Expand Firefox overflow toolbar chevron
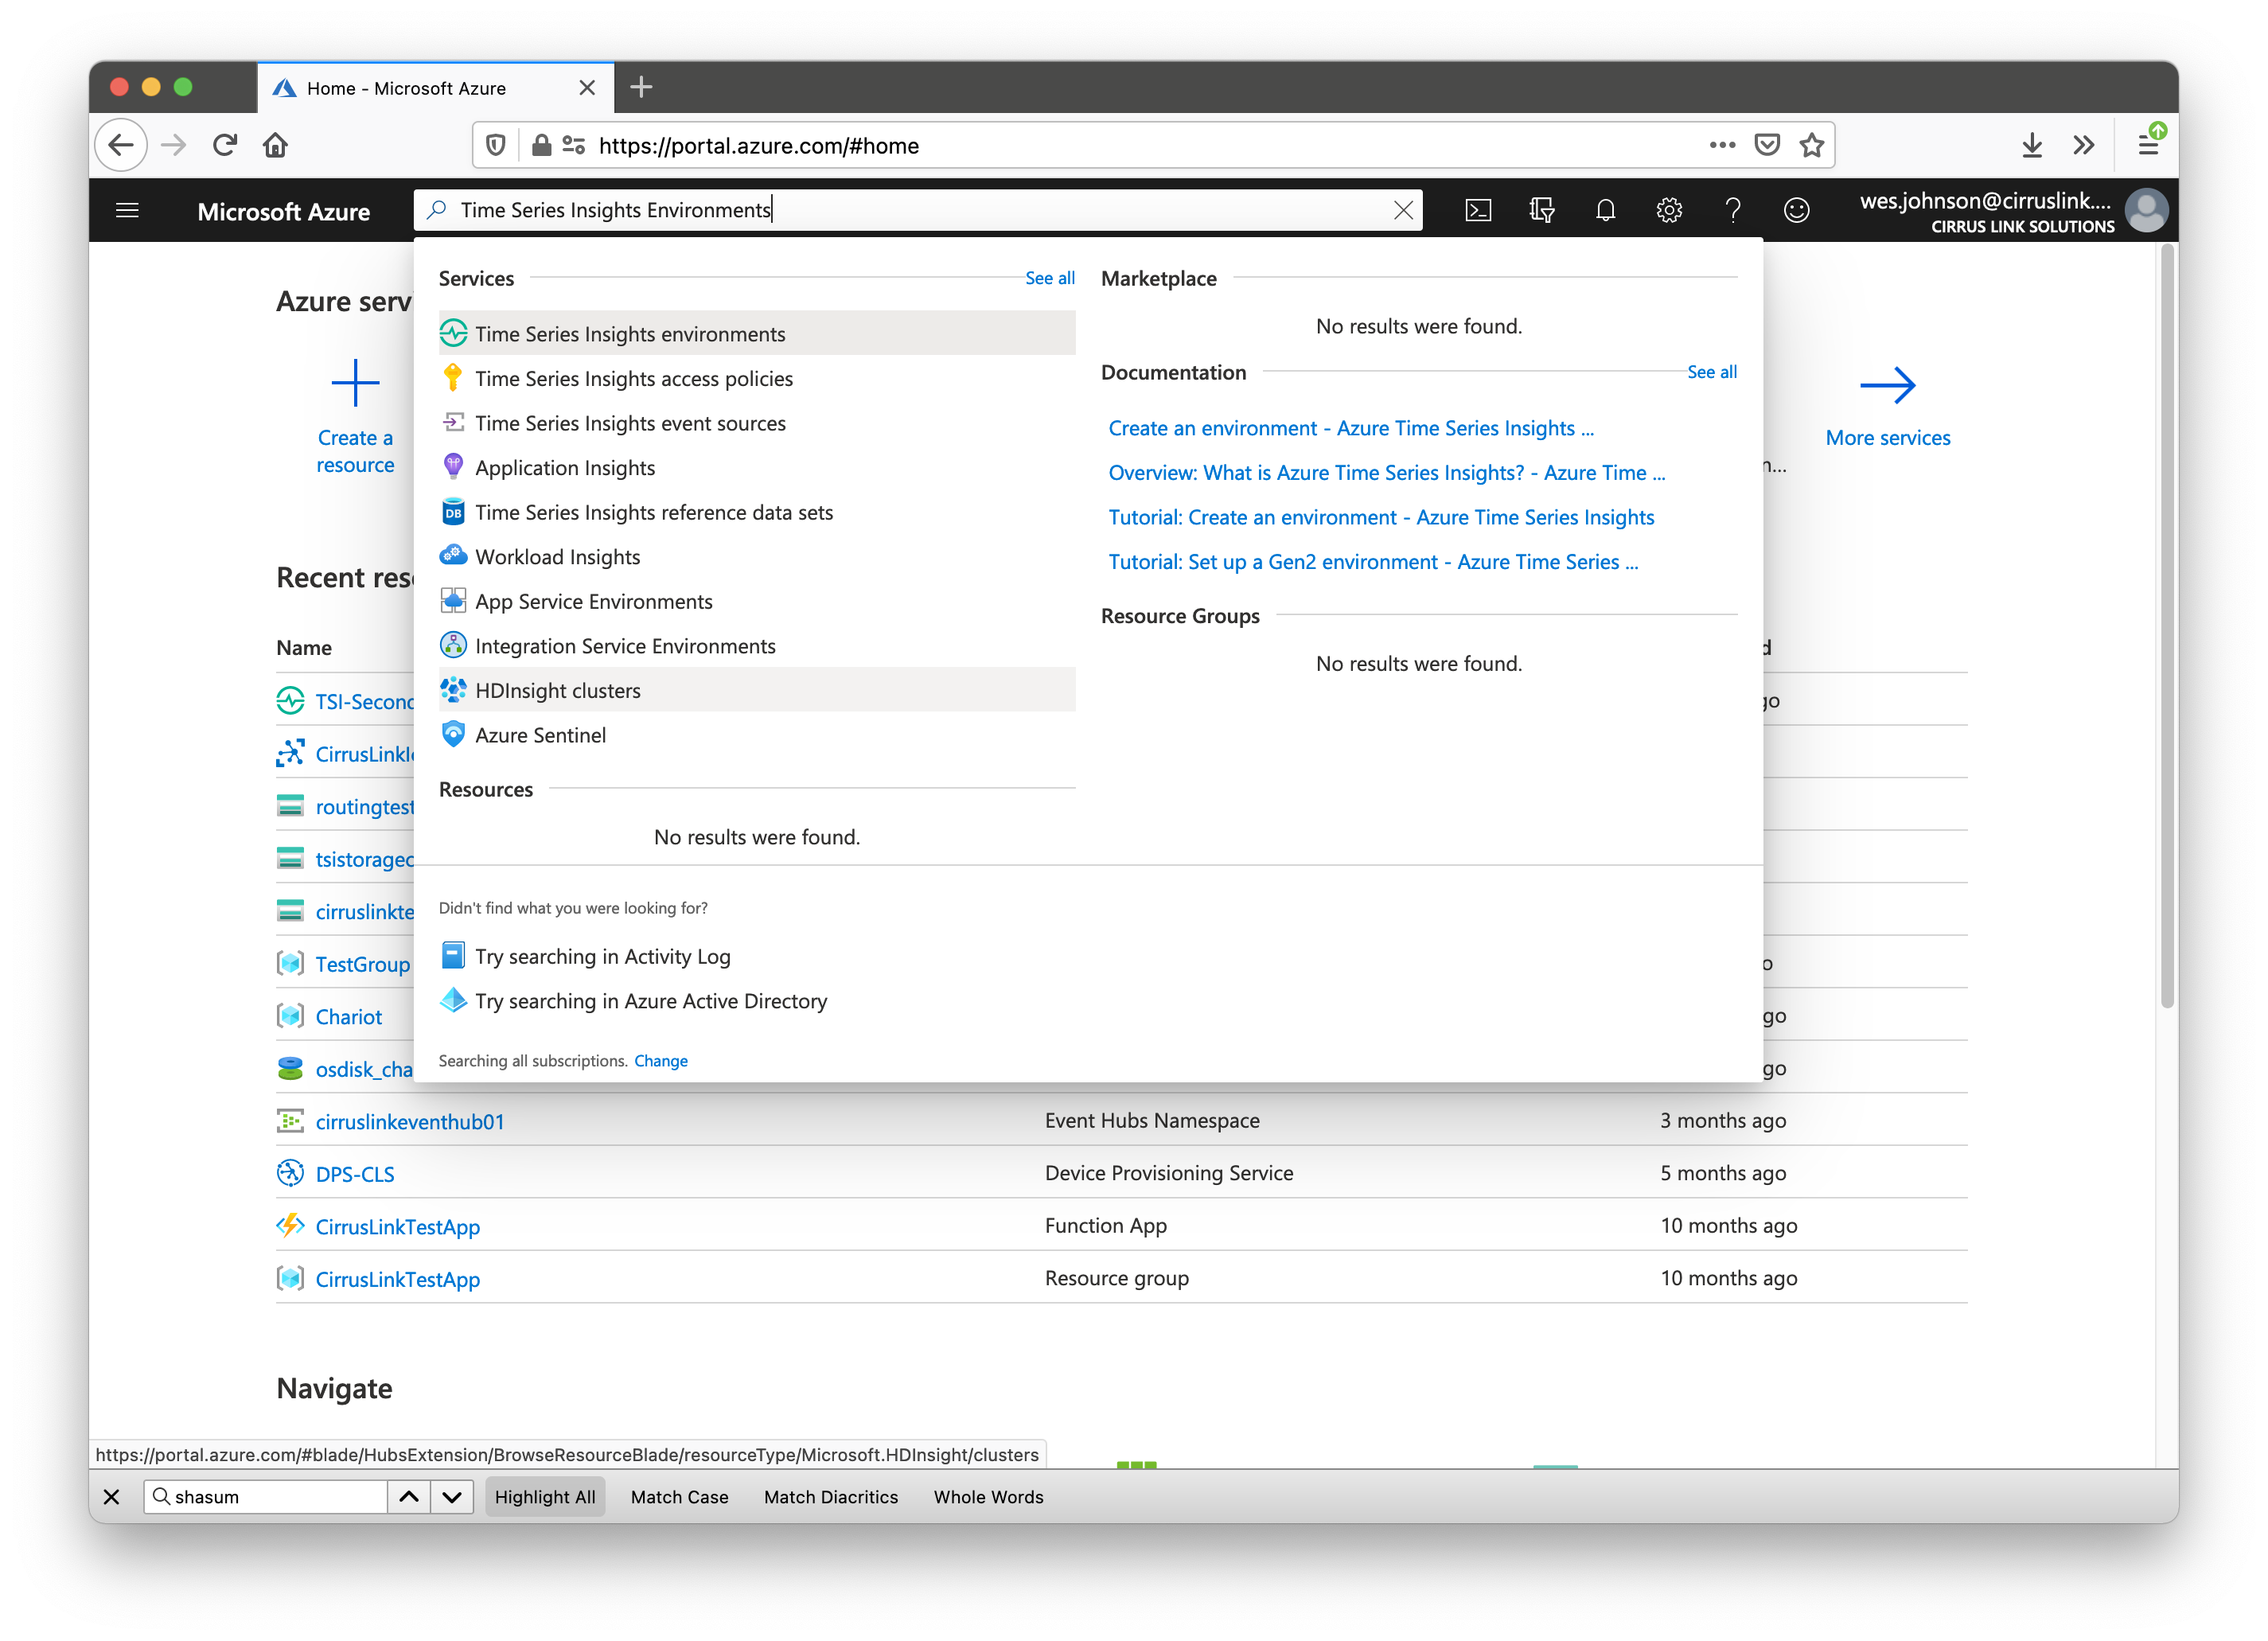Image resolution: width=2268 pixels, height=1641 pixels. (2084, 145)
